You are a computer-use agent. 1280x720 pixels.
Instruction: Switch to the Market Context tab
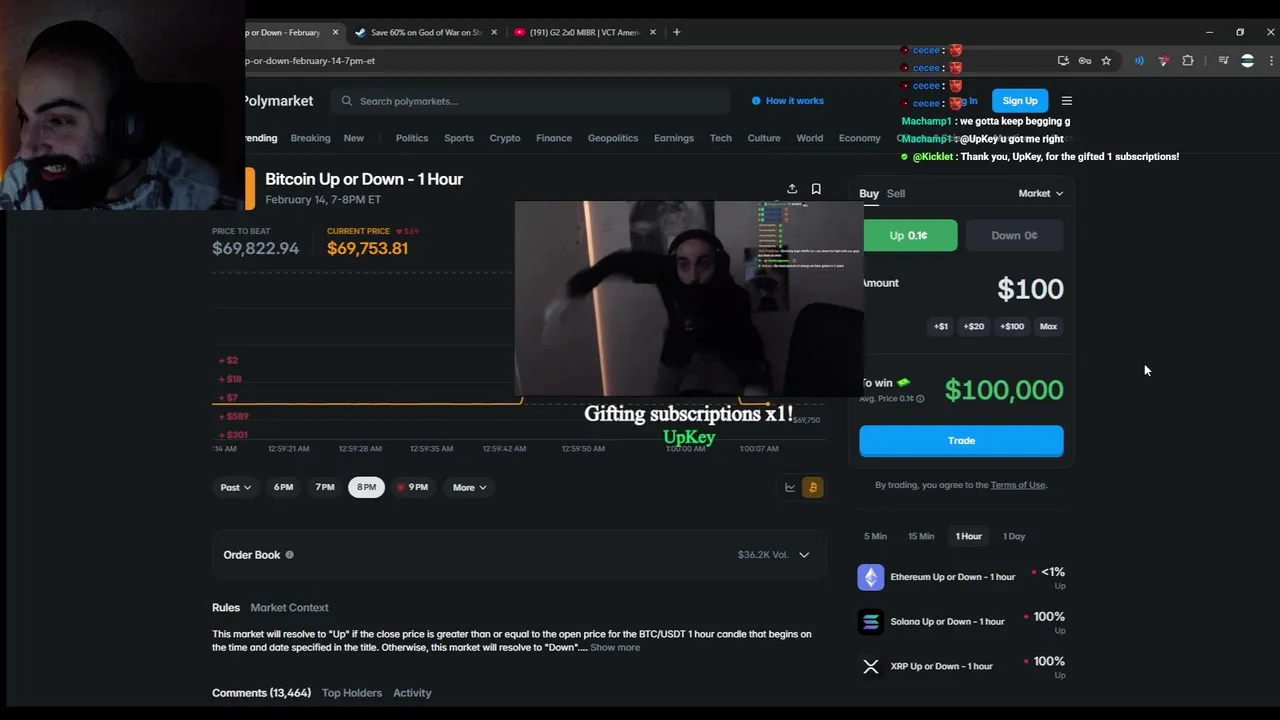[x=289, y=608]
